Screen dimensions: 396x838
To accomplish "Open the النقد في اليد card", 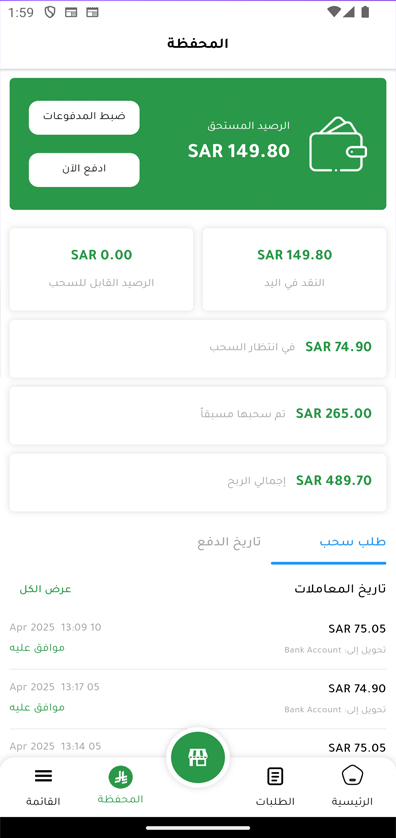I will tap(294, 269).
